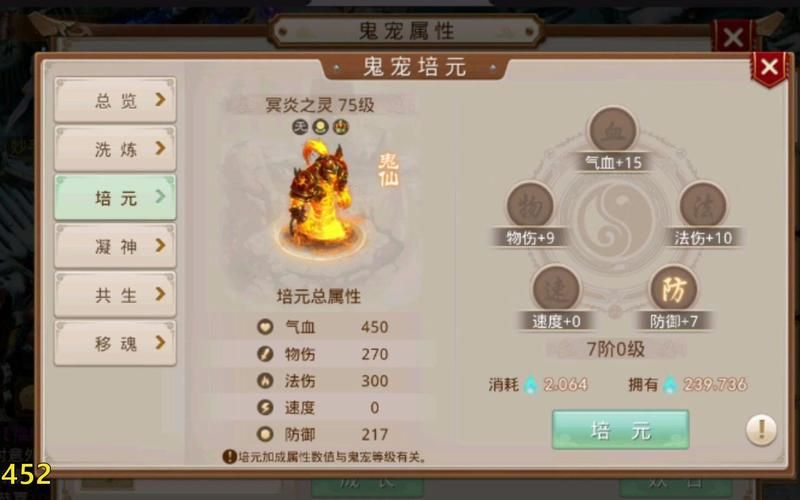Open the 总览 overview tab
Screen dimensions: 800x500
tap(115, 100)
